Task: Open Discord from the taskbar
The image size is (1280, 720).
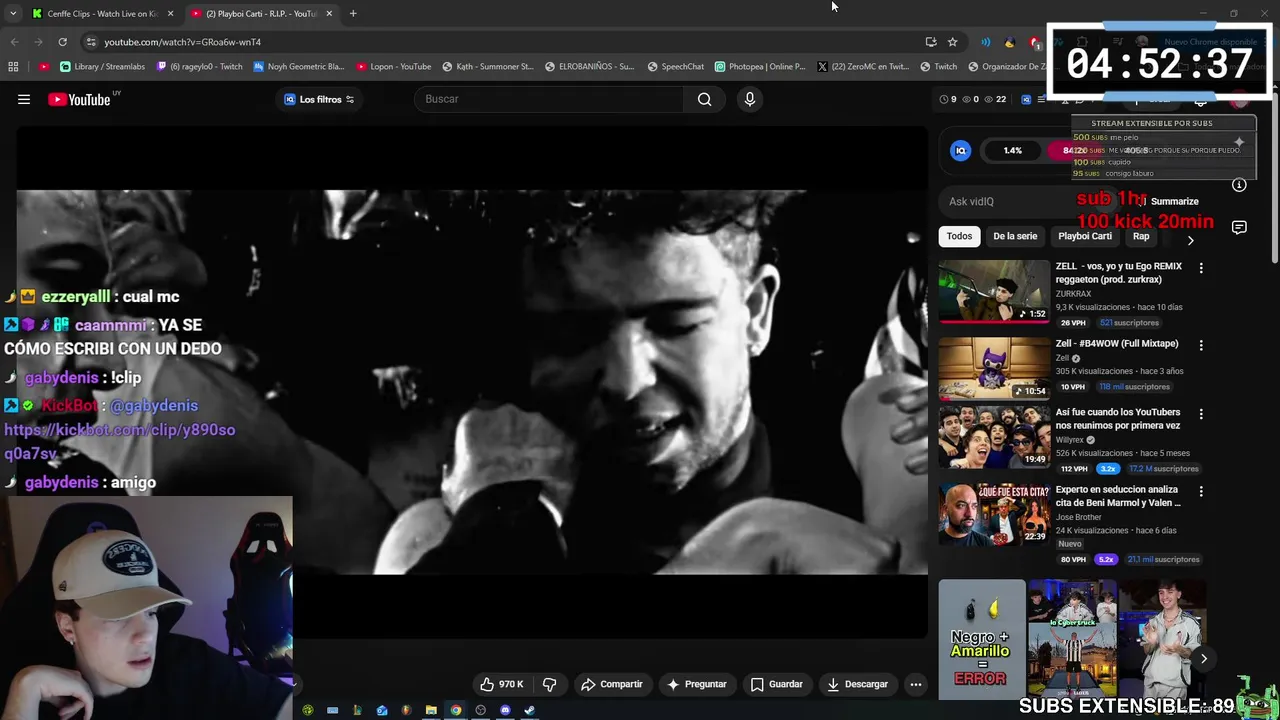Action: point(505,710)
